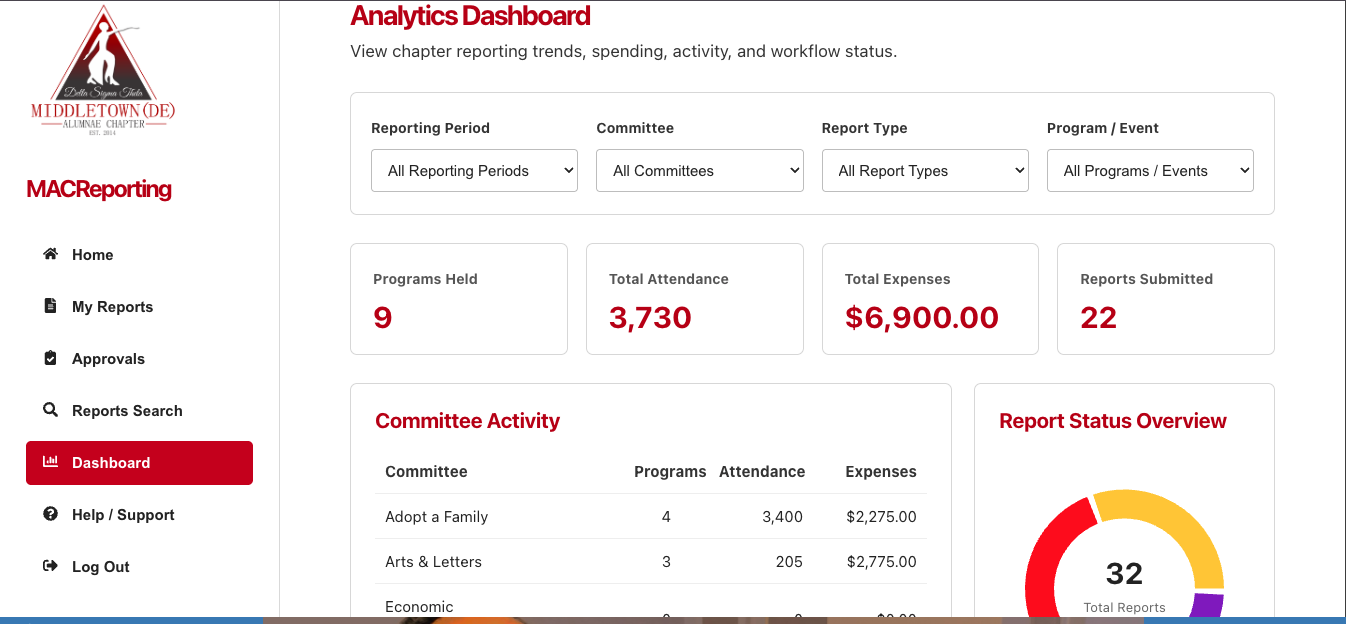Click the Committee Activity heading
Image resolution: width=1346 pixels, height=624 pixels.
click(x=467, y=421)
